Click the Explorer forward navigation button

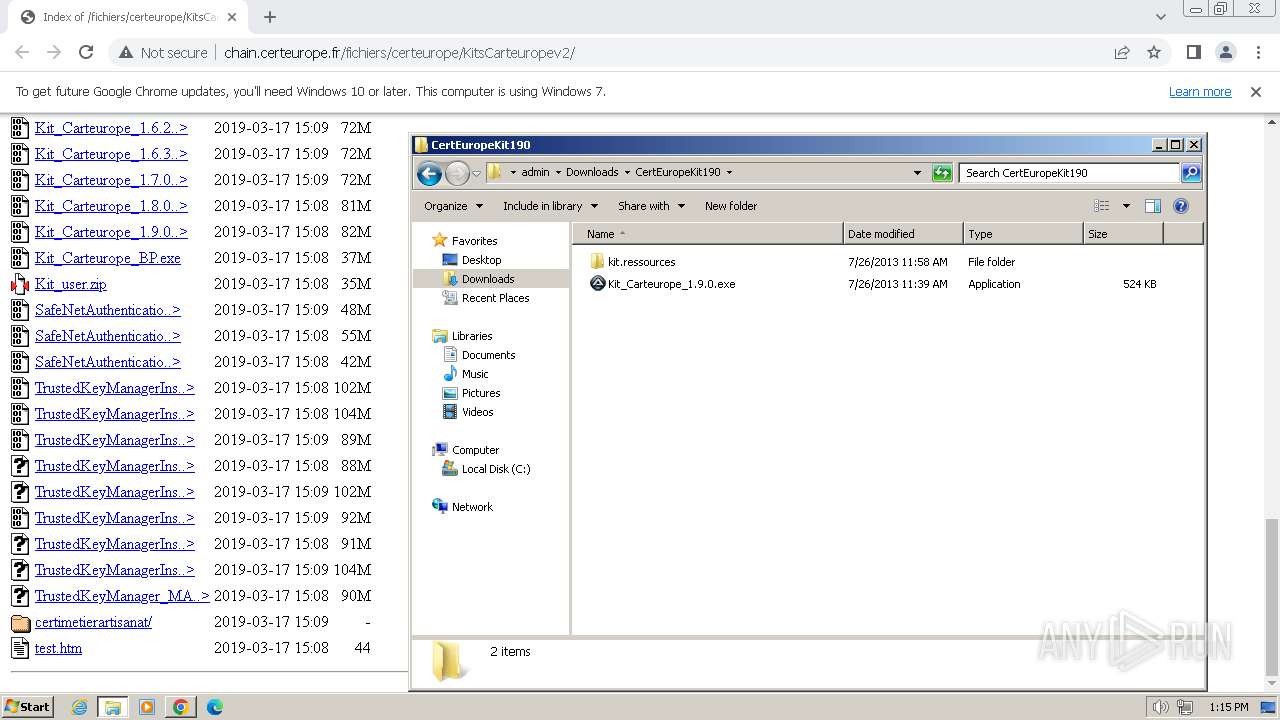coord(457,174)
